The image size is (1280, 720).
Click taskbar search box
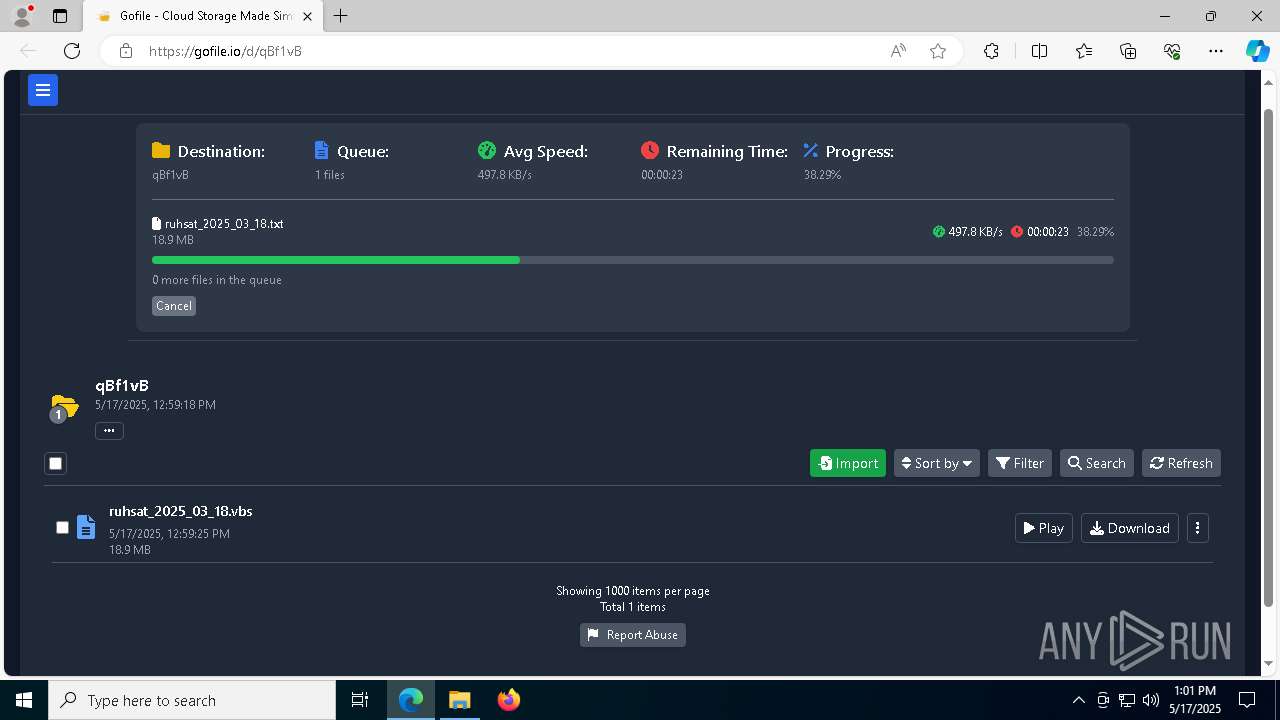(x=192, y=700)
